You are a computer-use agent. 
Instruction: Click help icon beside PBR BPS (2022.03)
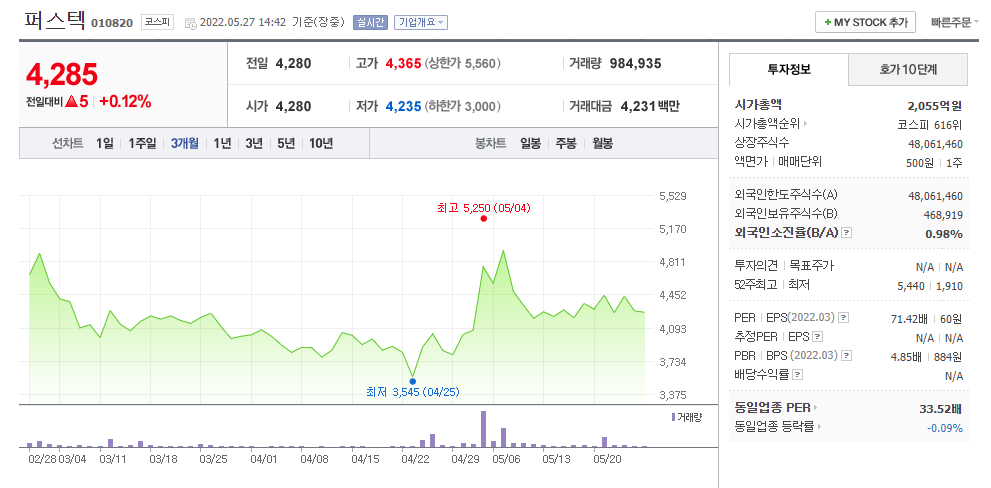(x=847, y=356)
